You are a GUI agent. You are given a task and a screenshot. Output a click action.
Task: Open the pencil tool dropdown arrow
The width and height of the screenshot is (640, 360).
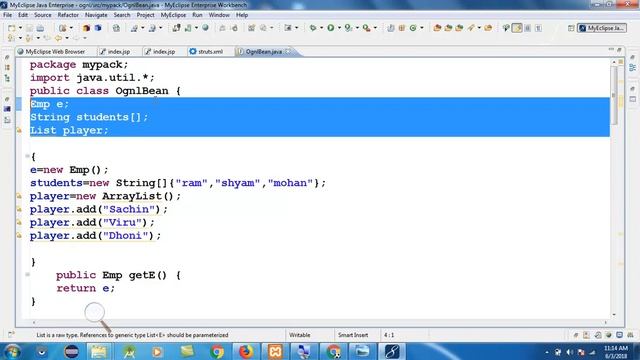479,28
